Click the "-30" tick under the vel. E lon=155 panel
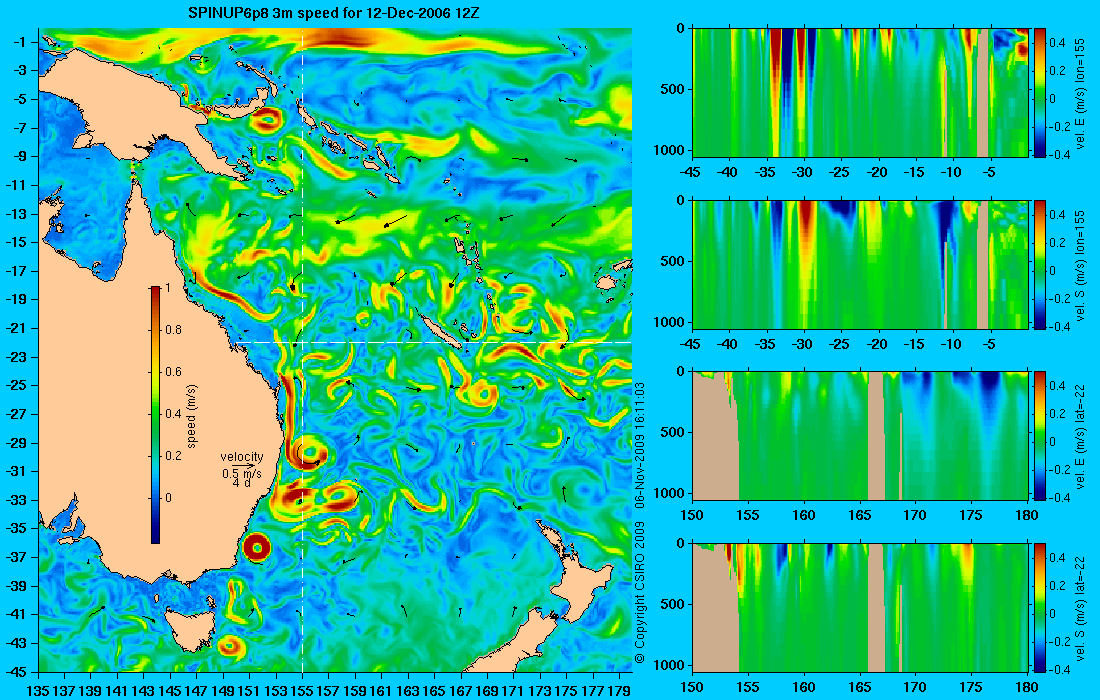1100x700 pixels. (803, 173)
